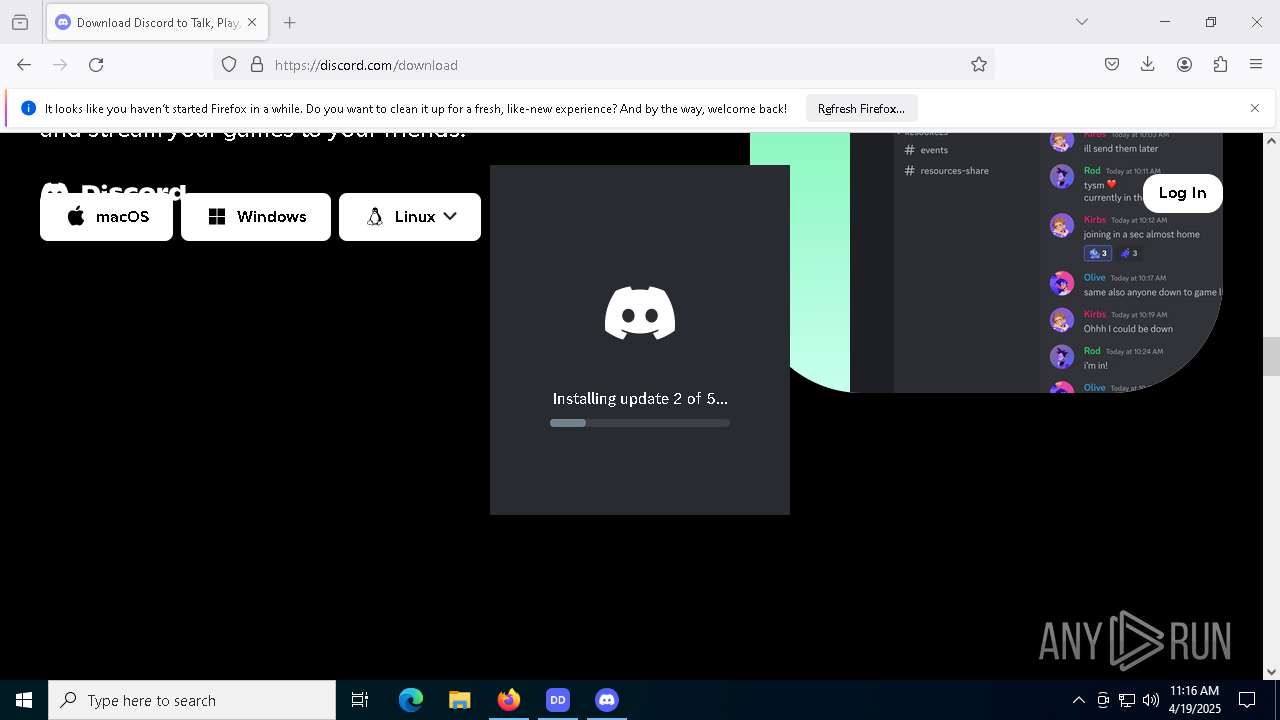
Task: Open the DD app on the taskbar
Action: tap(558, 700)
